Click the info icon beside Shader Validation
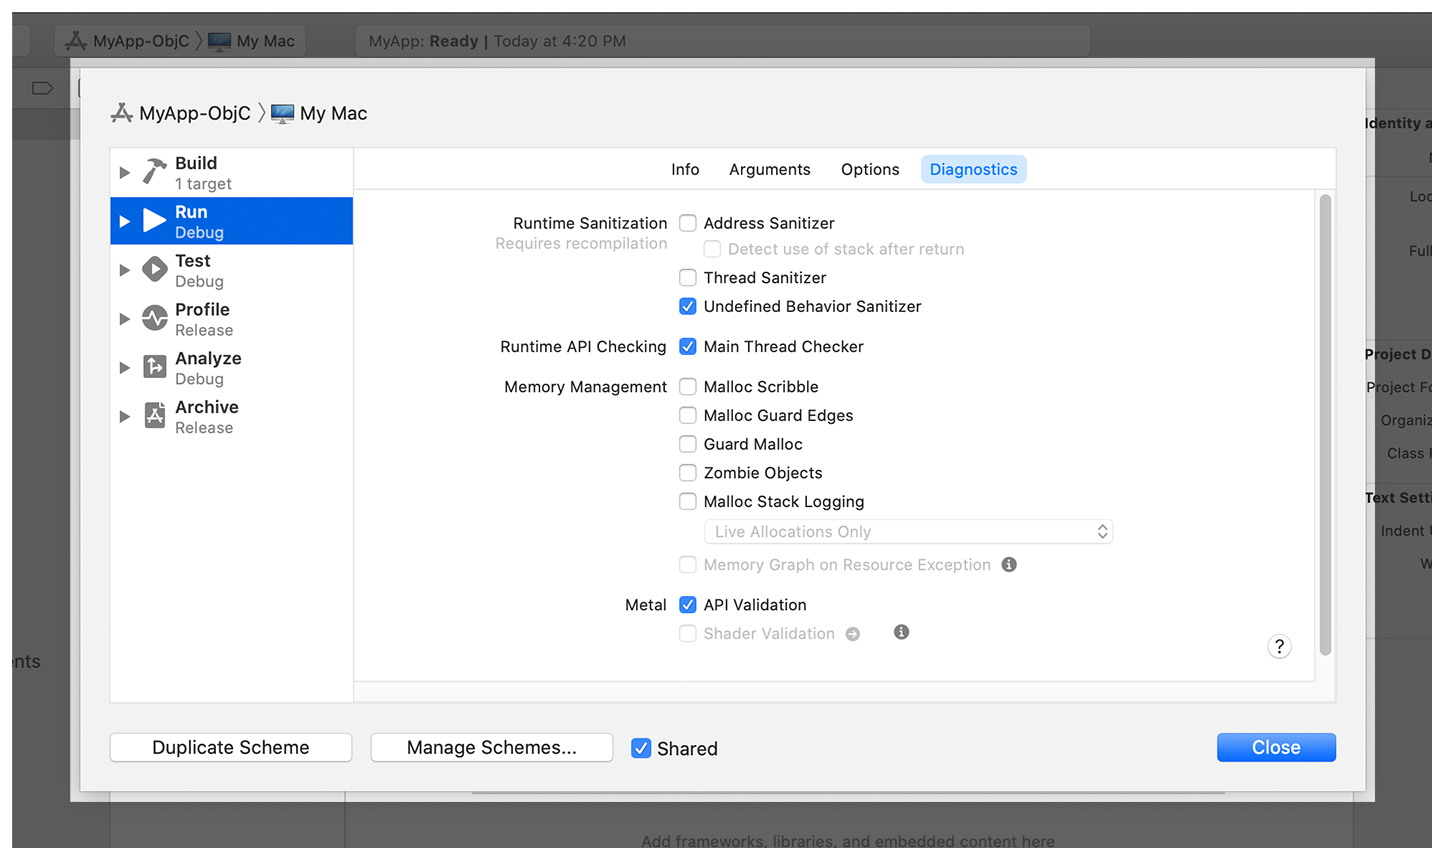 (901, 632)
